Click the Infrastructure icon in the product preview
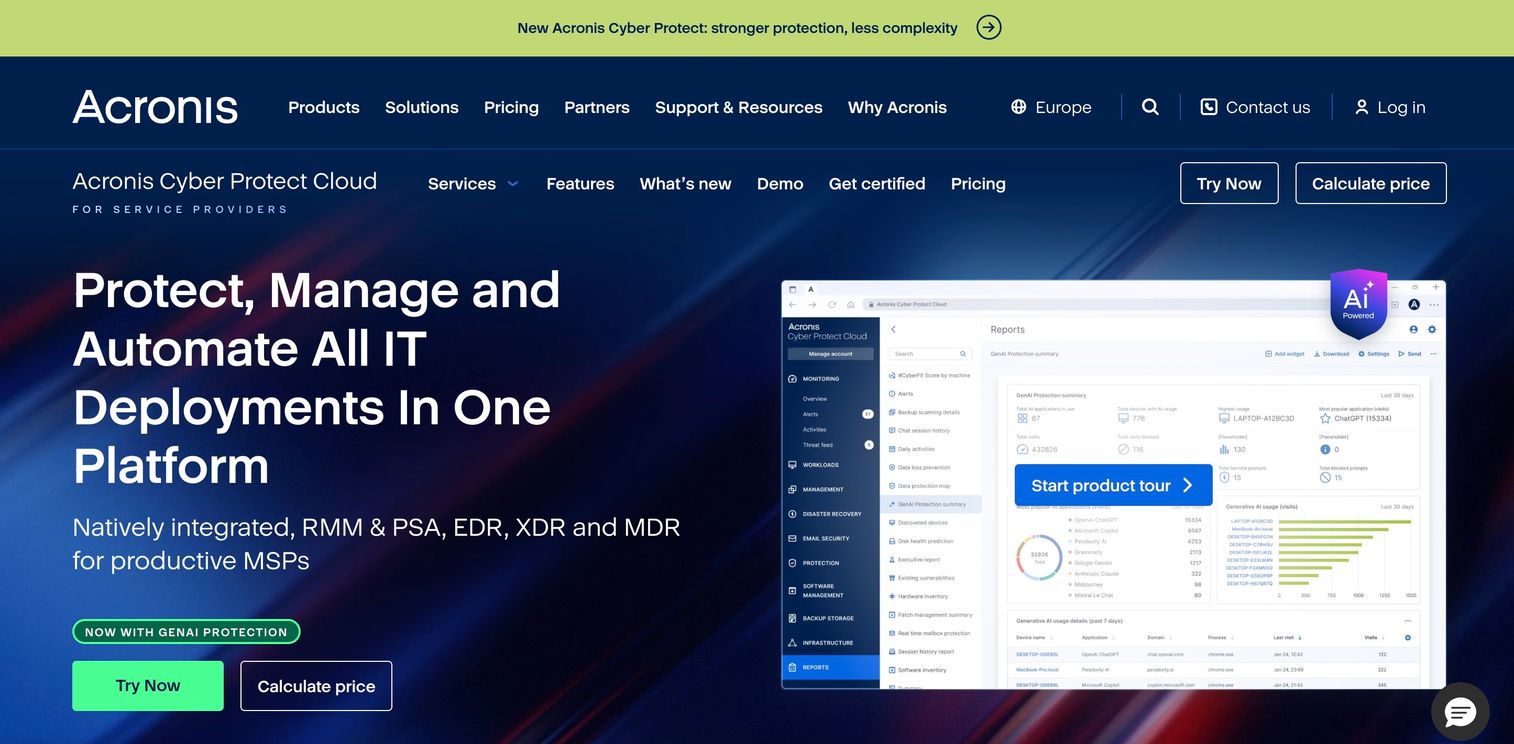 point(793,643)
